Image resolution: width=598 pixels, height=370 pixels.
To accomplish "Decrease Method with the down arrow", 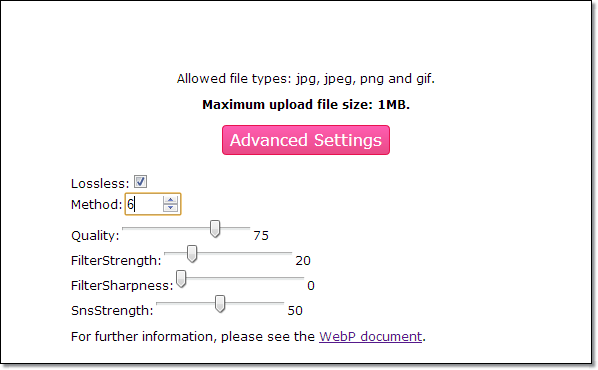I will pos(170,208).
